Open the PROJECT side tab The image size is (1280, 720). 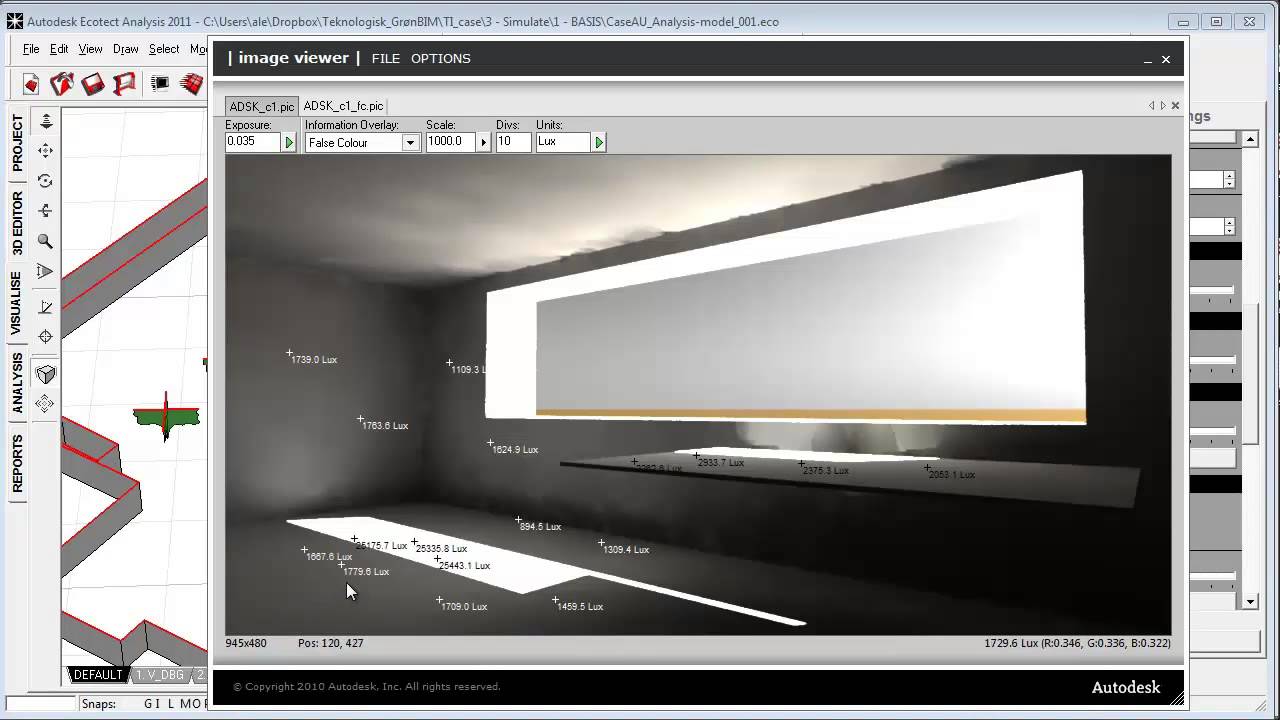point(18,142)
